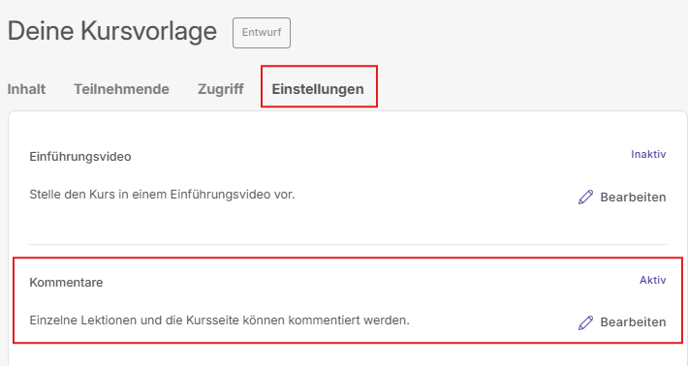Click the Aktiv status label
Screen dimensions: 688x366
[x=652, y=280]
